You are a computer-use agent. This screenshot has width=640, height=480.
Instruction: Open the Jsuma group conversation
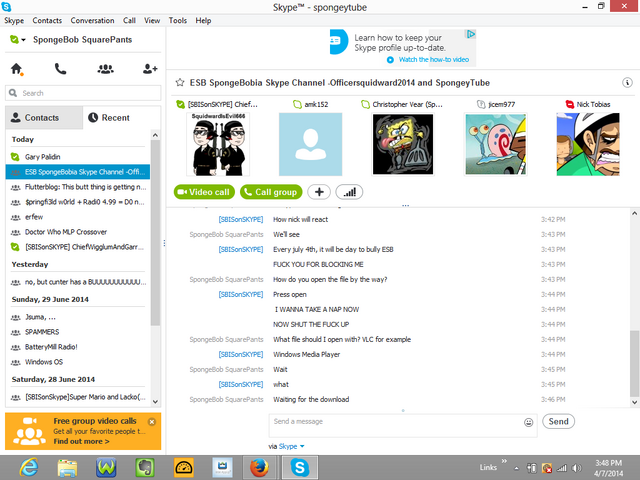[78, 317]
